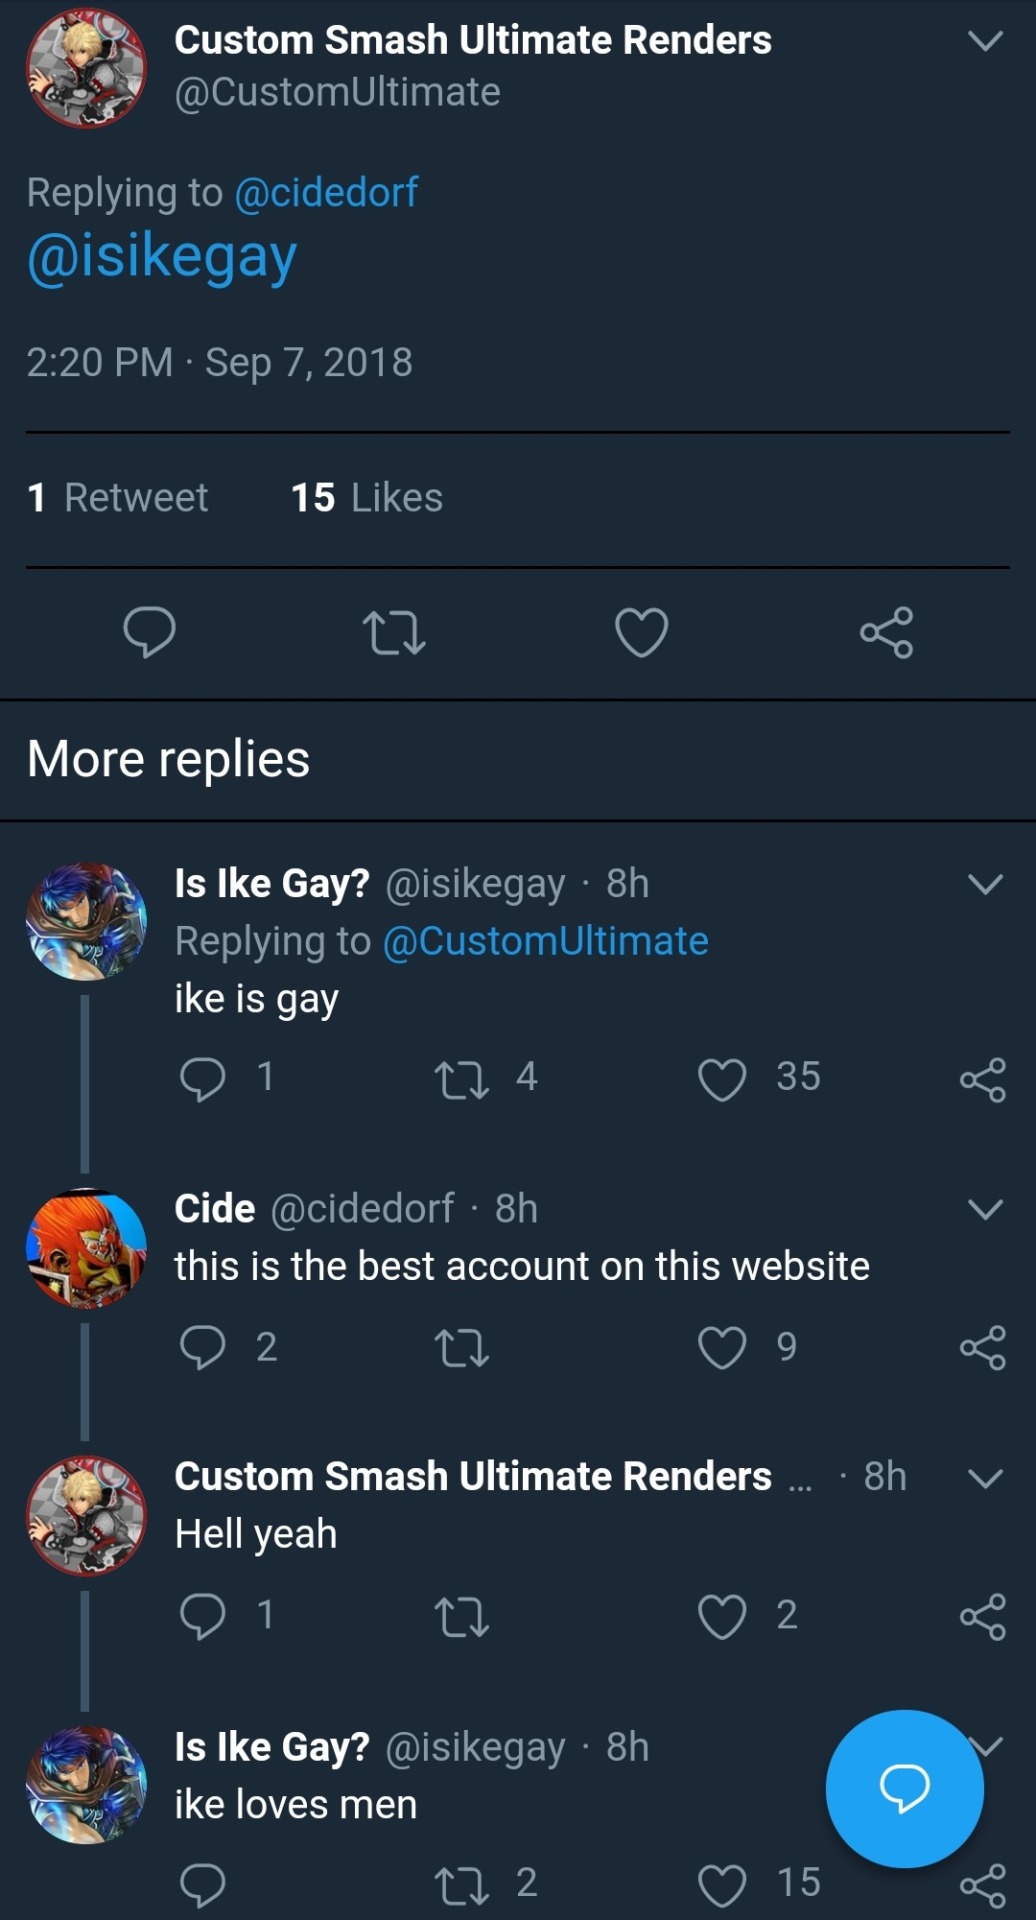The image size is (1036, 1920).
Task: Like the main tweet with heart
Action: [641, 632]
